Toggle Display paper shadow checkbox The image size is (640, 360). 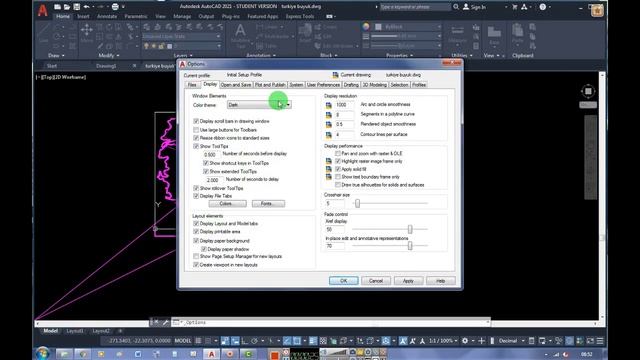[204, 249]
